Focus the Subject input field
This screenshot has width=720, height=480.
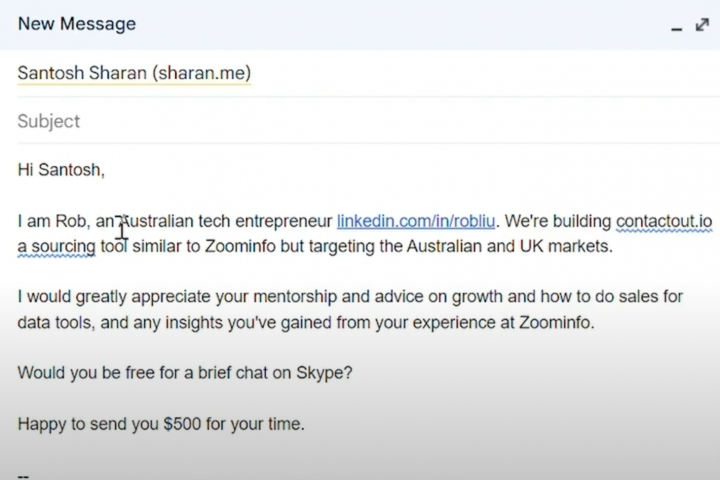(x=300, y=121)
